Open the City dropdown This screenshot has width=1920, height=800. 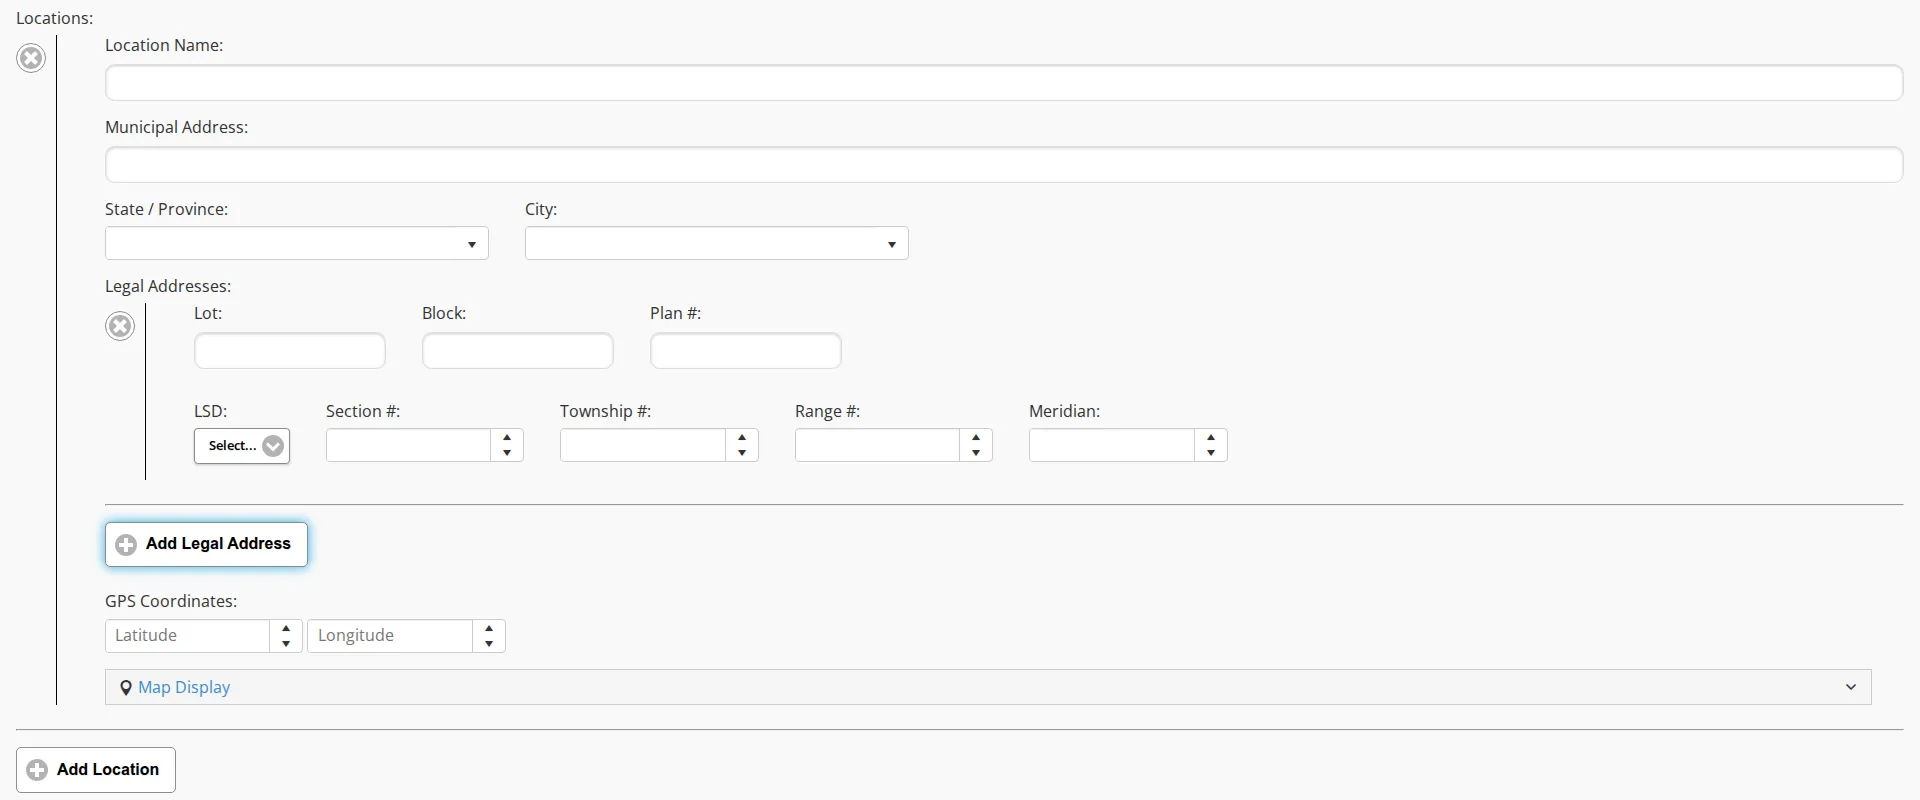point(716,243)
